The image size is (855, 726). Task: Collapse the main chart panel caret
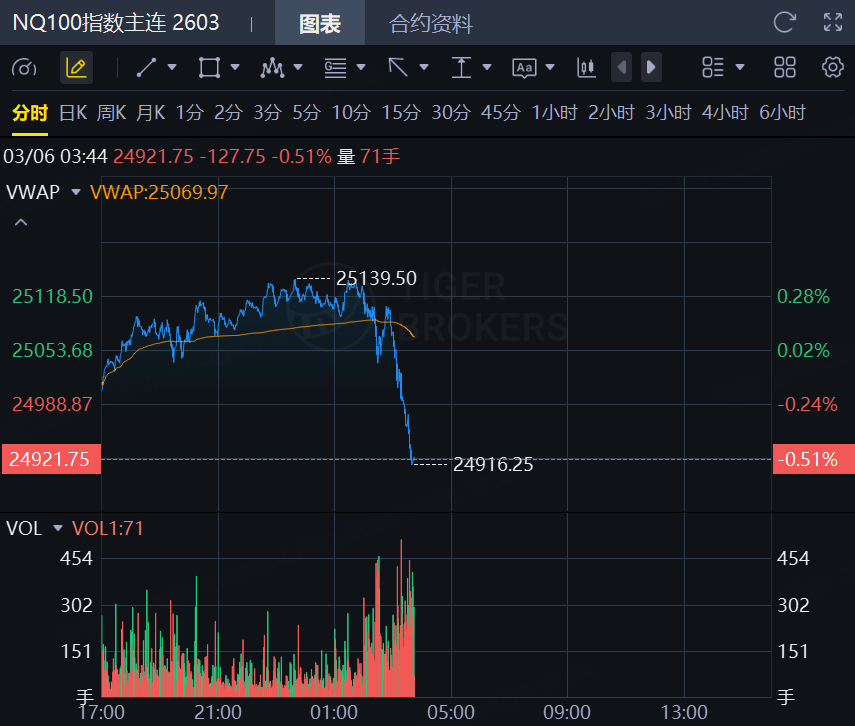coord(20,222)
